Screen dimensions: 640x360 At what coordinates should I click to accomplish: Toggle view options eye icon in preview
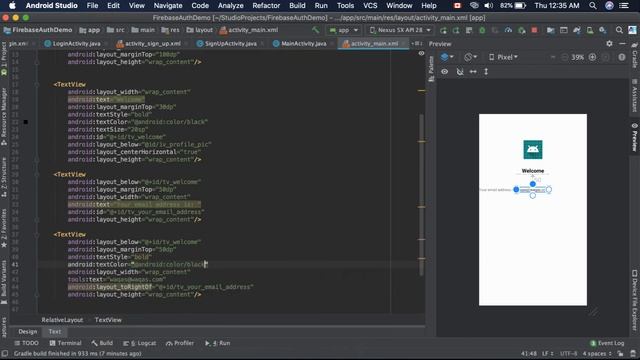(444, 71)
